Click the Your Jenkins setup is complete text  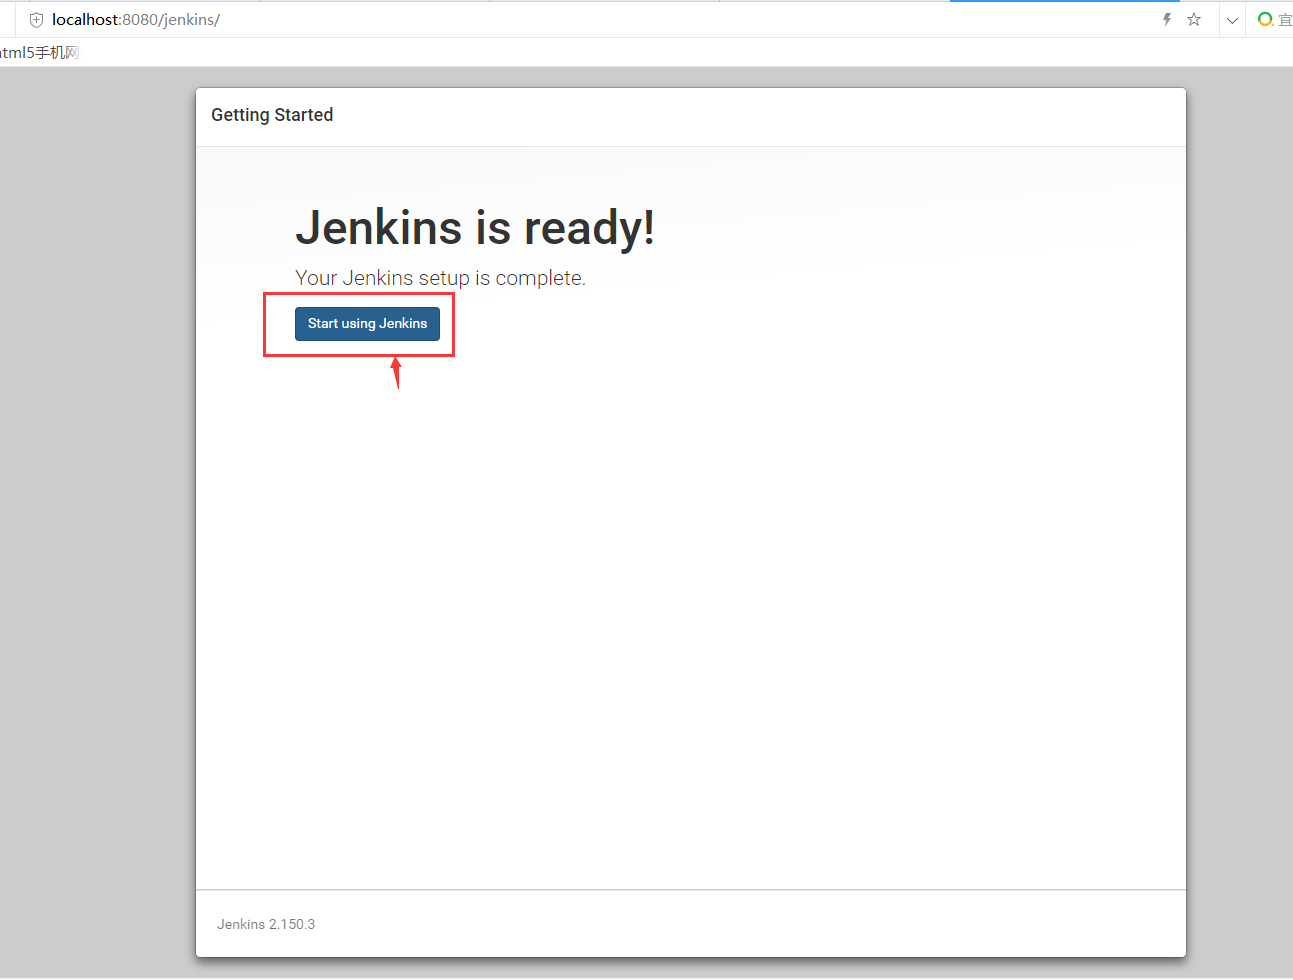[440, 278]
